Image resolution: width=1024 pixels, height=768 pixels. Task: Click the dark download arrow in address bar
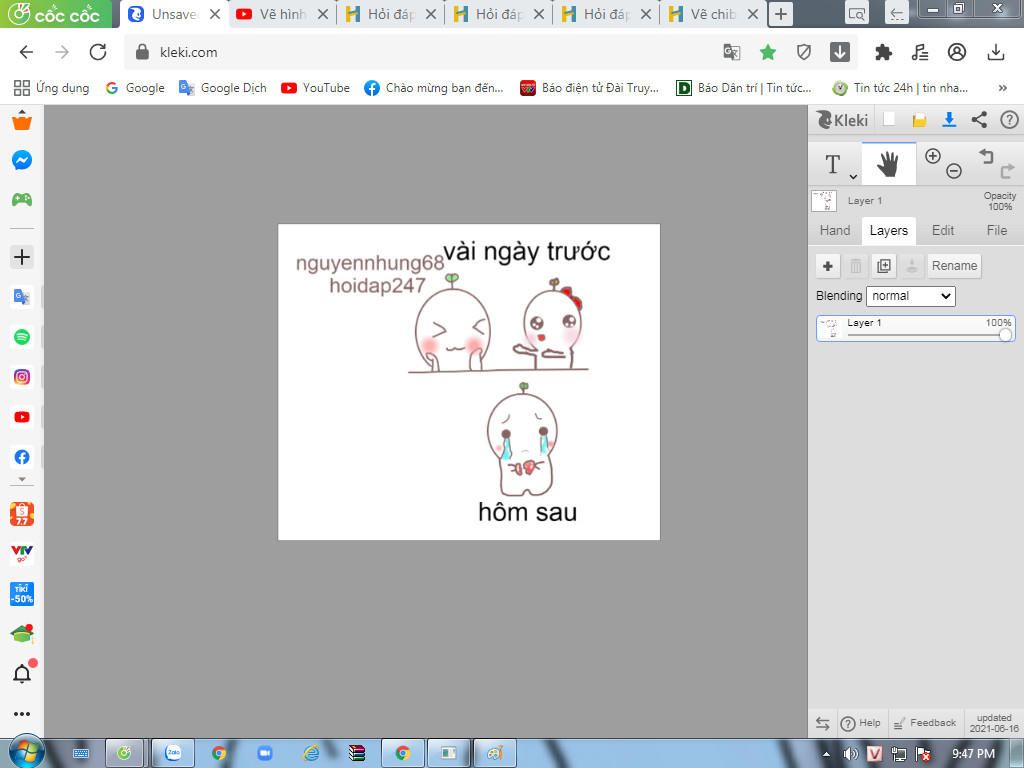(840, 52)
